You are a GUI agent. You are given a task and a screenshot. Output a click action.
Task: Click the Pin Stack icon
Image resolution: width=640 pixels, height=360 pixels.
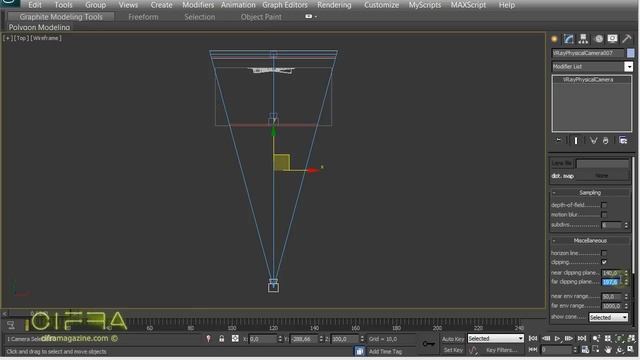click(x=558, y=140)
